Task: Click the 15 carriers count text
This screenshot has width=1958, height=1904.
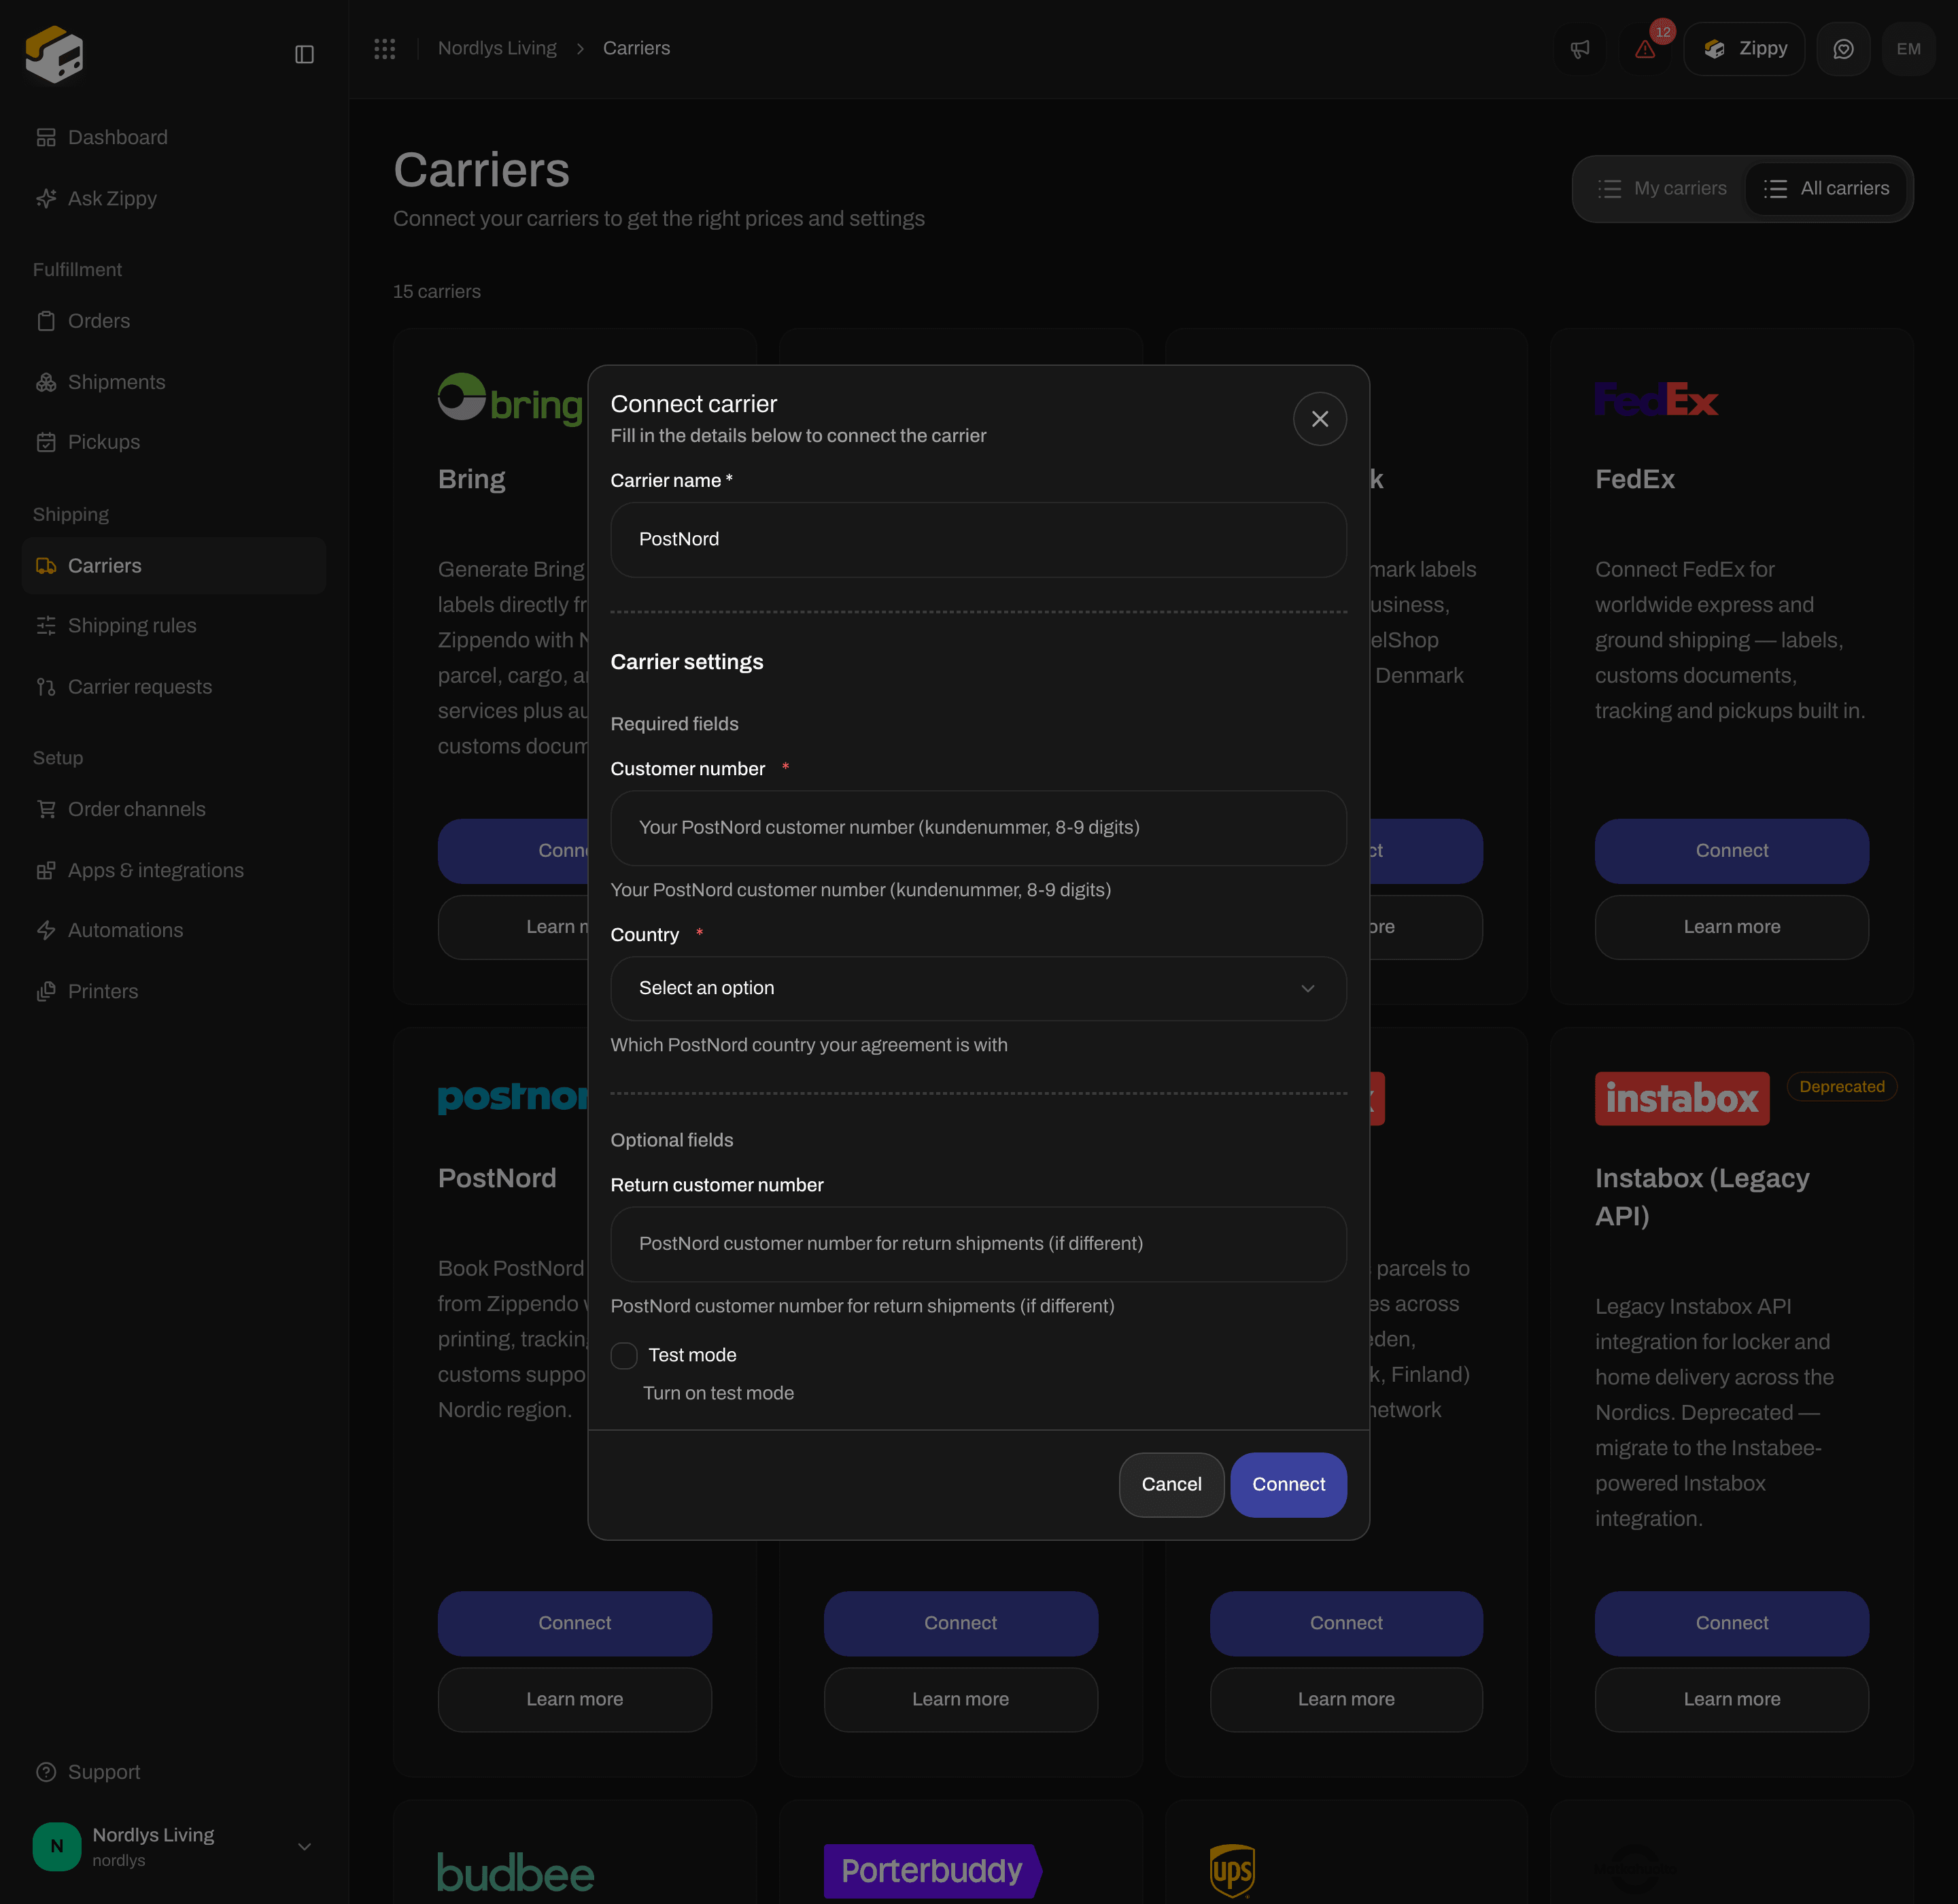Action: coord(436,292)
